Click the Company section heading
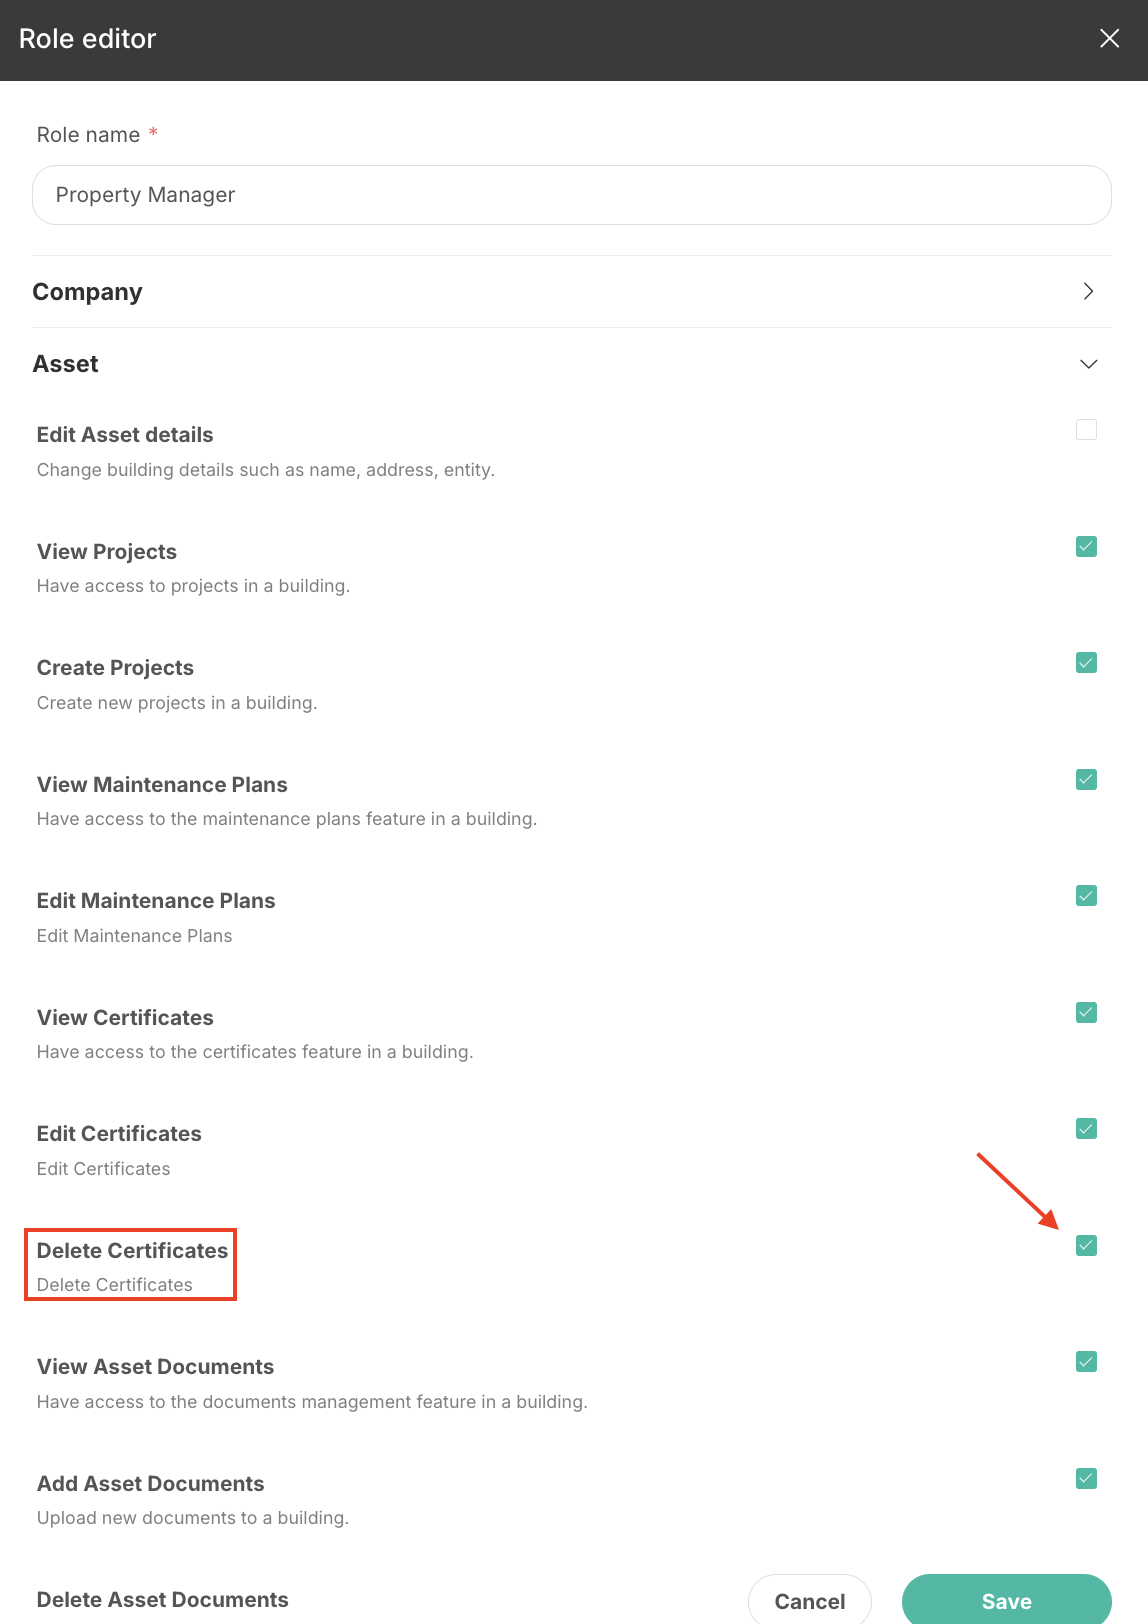Screen dimensions: 1148x1624 [87, 292]
